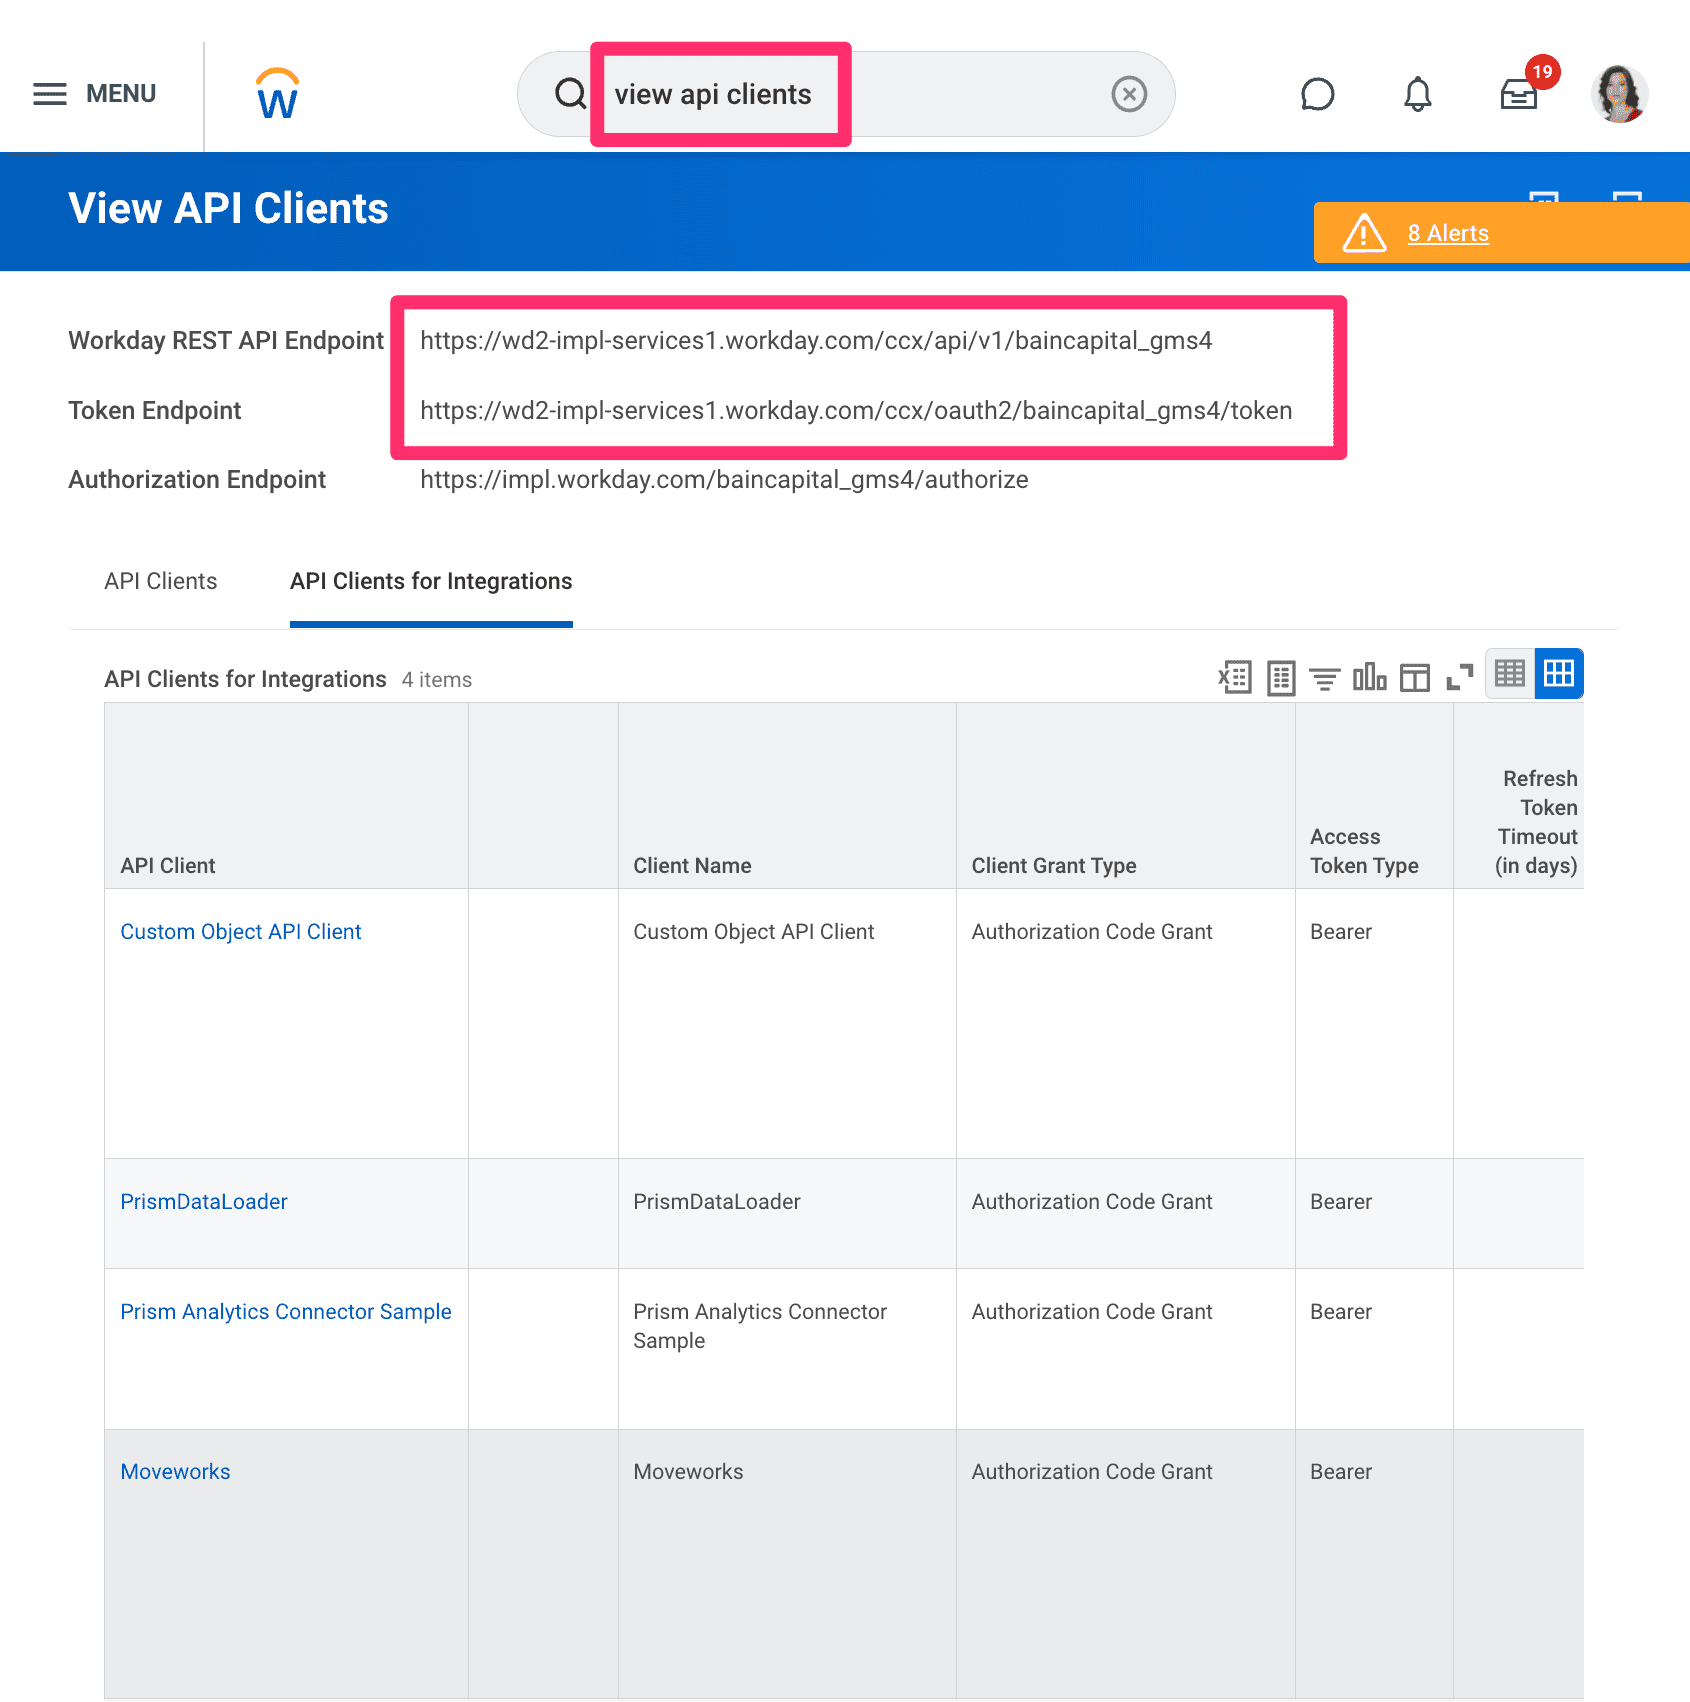Clear the search field
This screenshot has height=1702, width=1690.
tap(1129, 94)
